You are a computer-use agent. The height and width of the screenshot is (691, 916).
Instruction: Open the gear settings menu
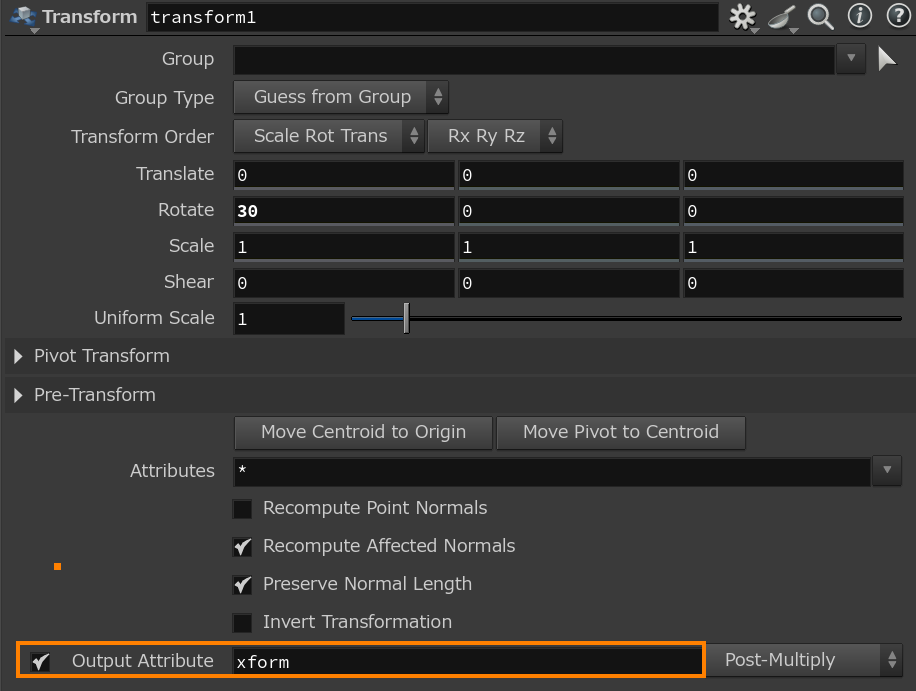742,17
